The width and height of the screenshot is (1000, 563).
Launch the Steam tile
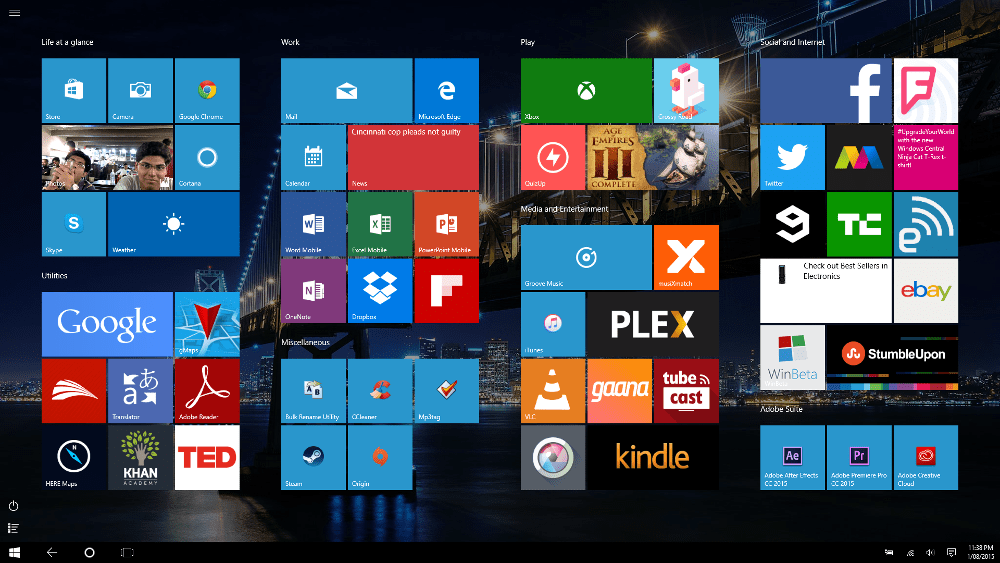click(x=313, y=458)
